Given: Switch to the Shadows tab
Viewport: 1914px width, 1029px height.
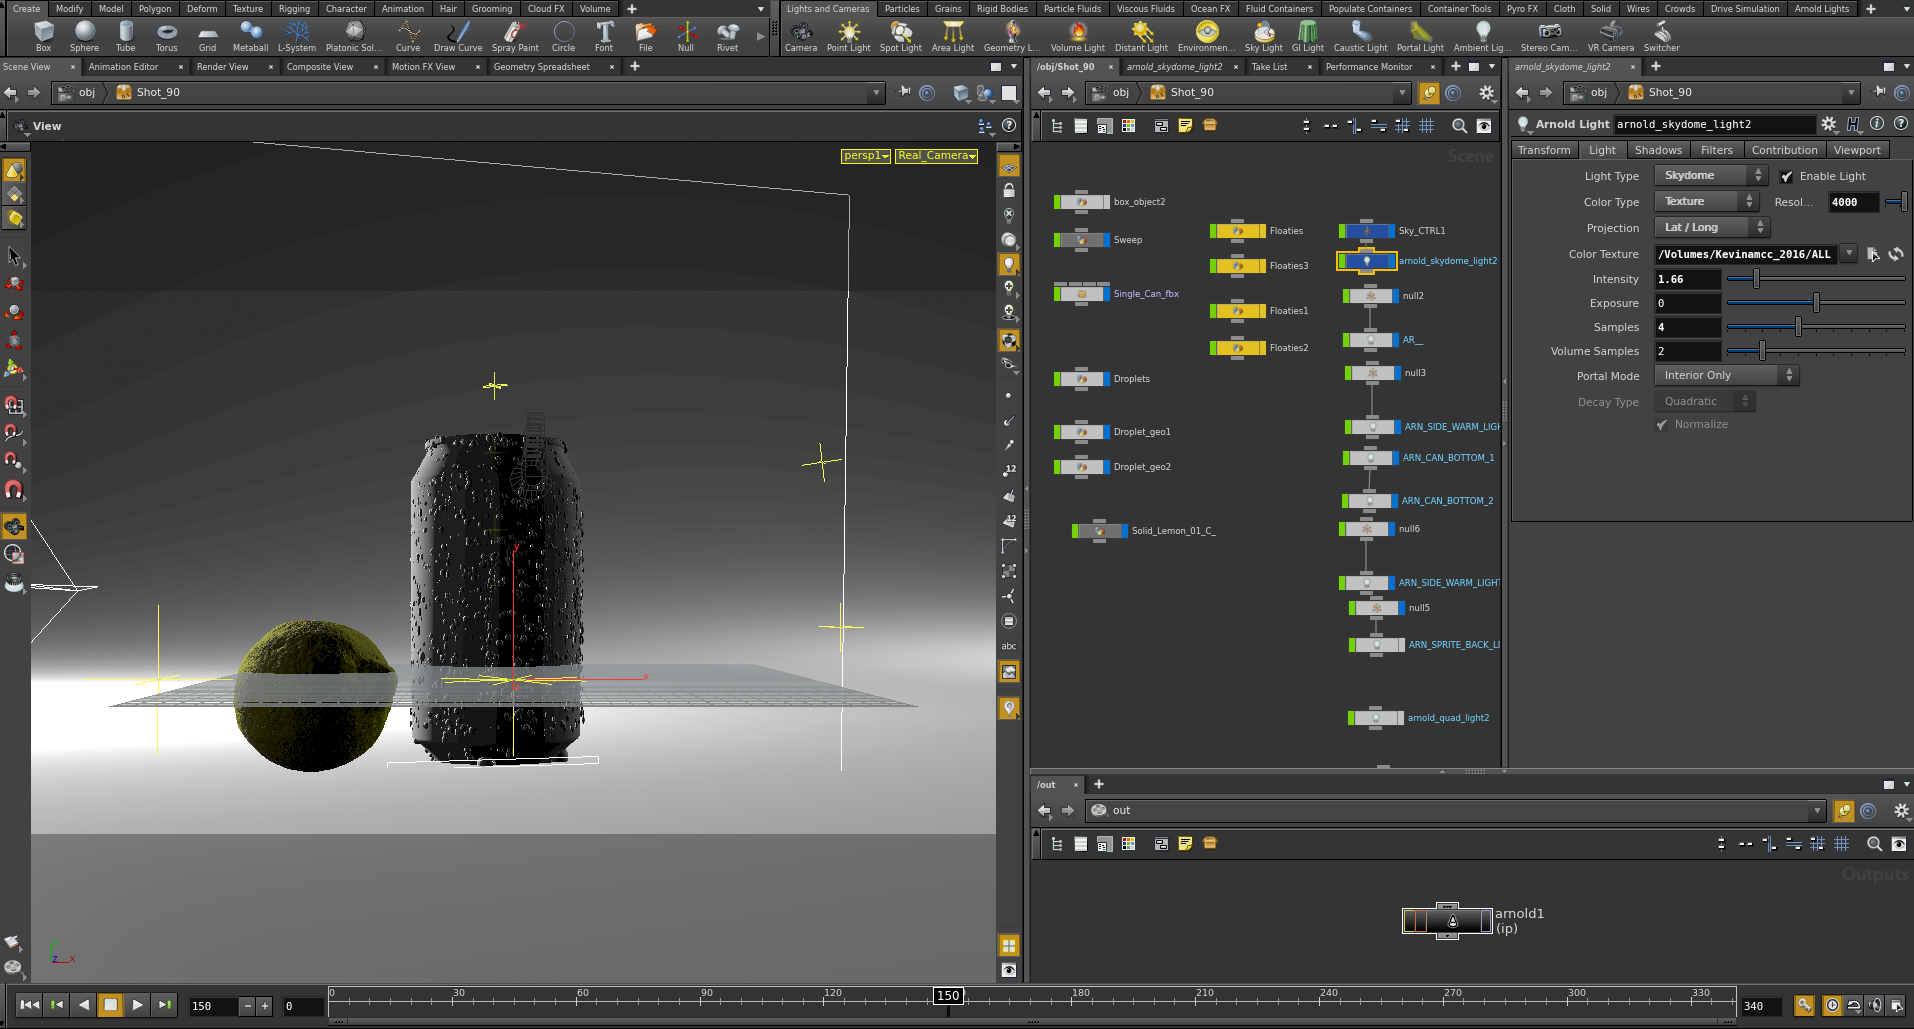Looking at the screenshot, I should [x=1658, y=150].
